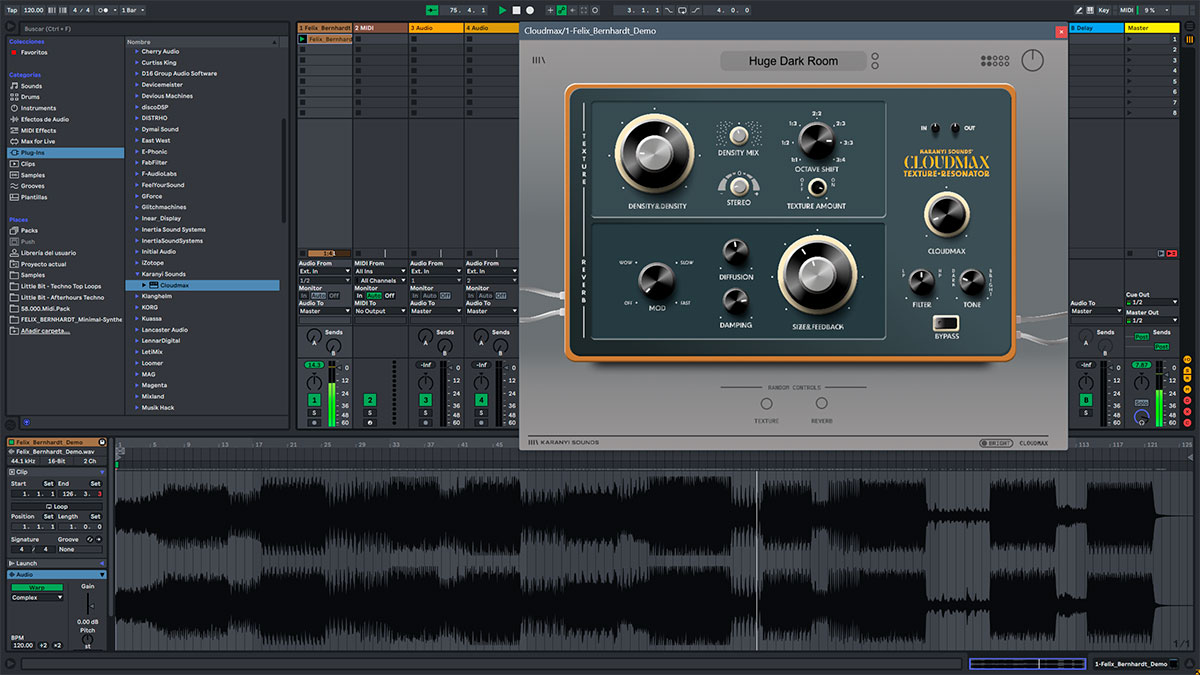This screenshot has width=1200, height=675.
Task: Click the MIDI mapping button
Action: coord(1126,10)
